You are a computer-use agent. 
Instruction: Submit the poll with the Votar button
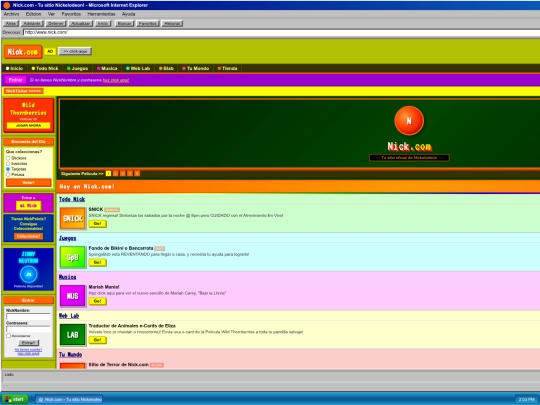(29, 183)
